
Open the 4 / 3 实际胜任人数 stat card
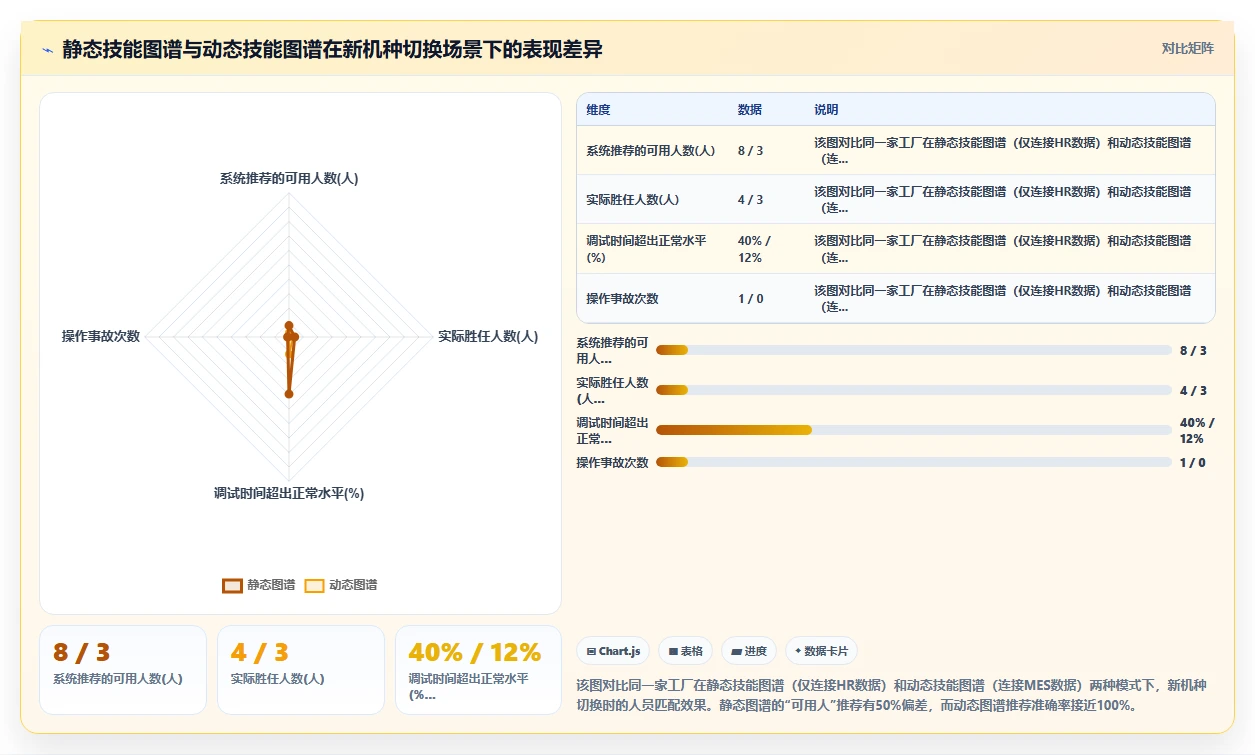pyautogui.click(x=301, y=670)
